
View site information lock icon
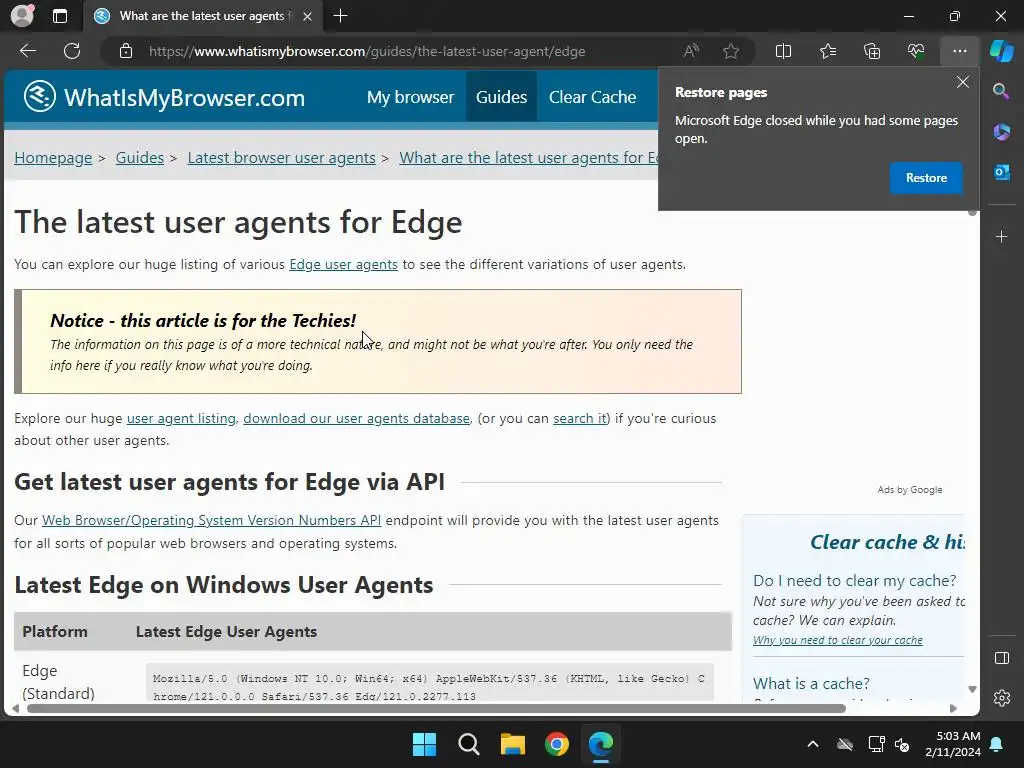[x=126, y=51]
